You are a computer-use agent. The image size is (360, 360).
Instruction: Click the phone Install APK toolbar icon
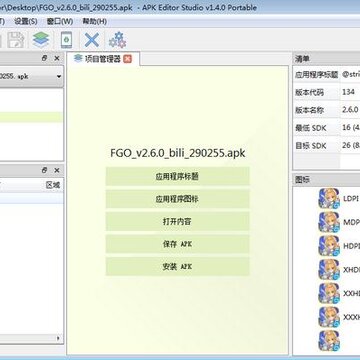[66, 40]
